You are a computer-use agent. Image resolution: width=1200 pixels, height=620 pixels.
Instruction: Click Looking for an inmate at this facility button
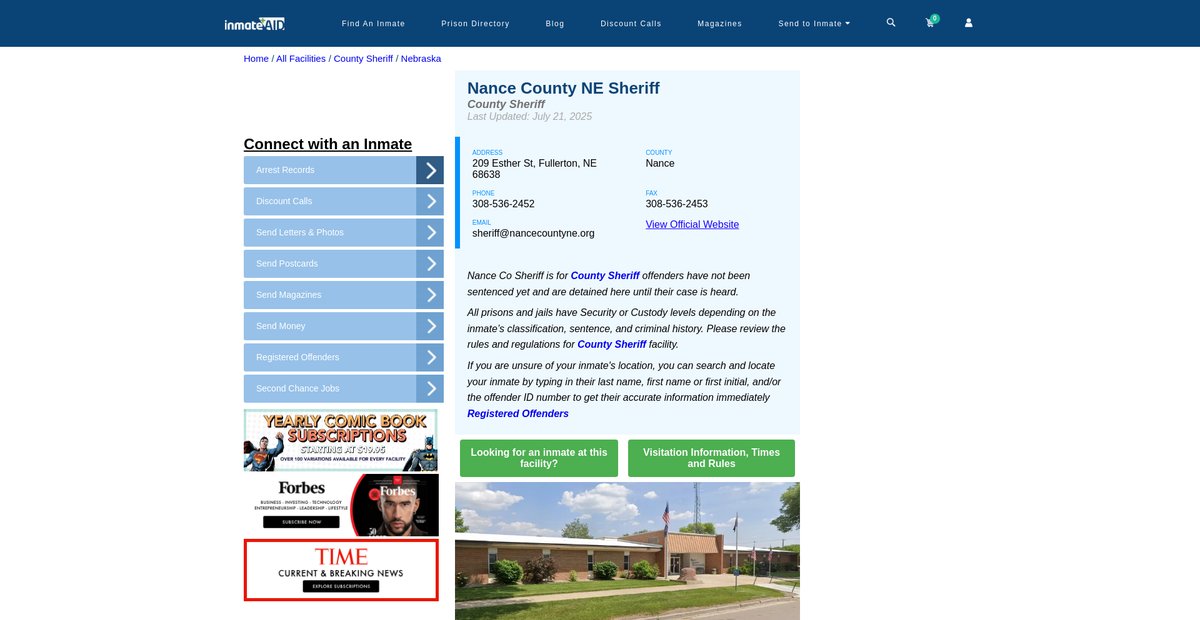[539, 458]
